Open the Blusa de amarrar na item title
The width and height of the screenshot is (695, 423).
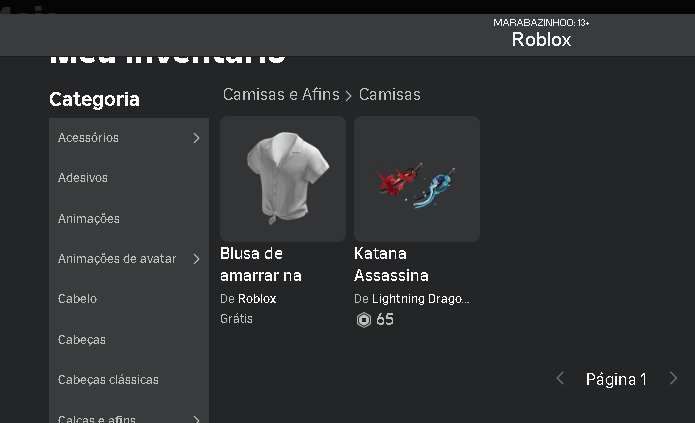pyautogui.click(x=261, y=264)
